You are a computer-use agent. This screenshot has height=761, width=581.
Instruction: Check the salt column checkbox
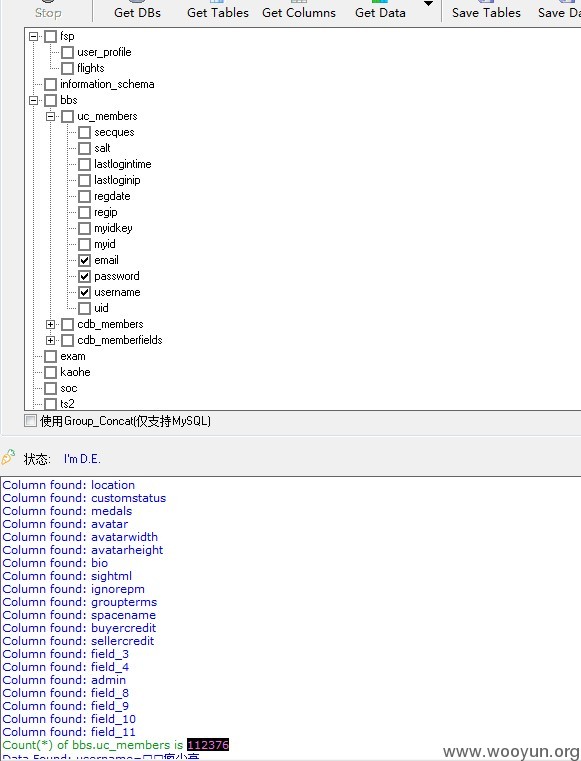click(84, 149)
